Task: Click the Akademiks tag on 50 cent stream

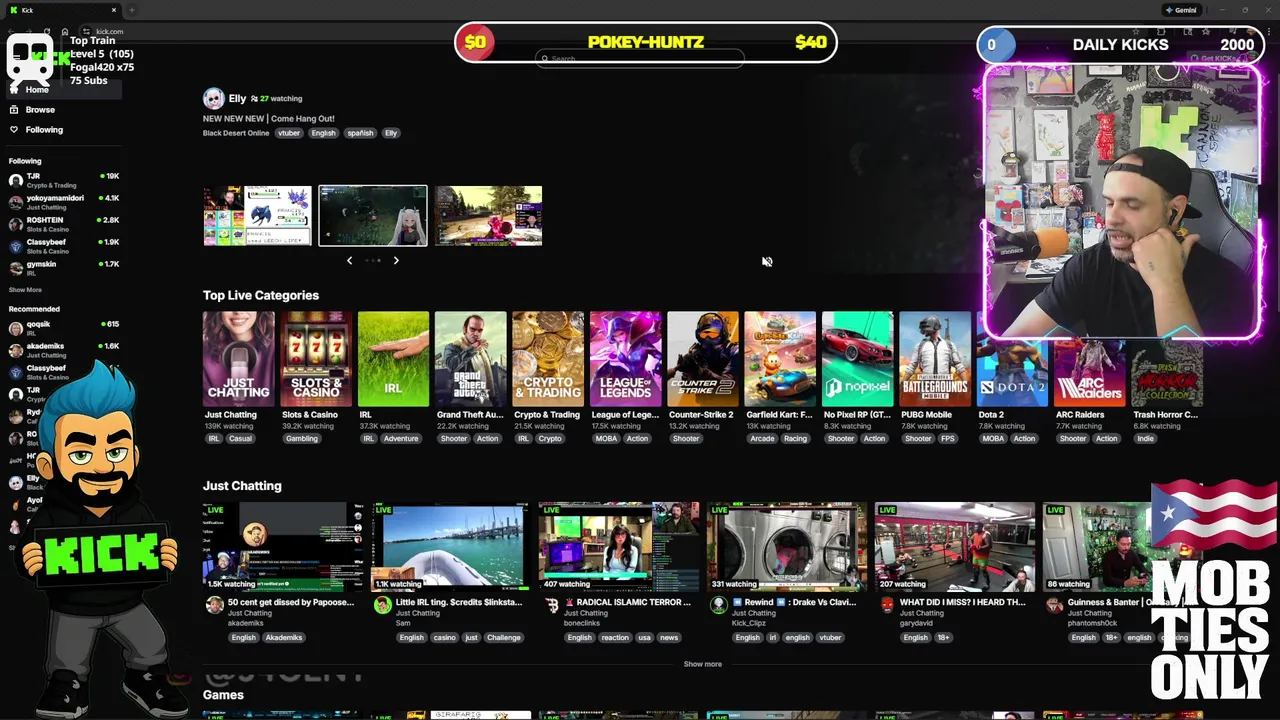Action: 284,638
